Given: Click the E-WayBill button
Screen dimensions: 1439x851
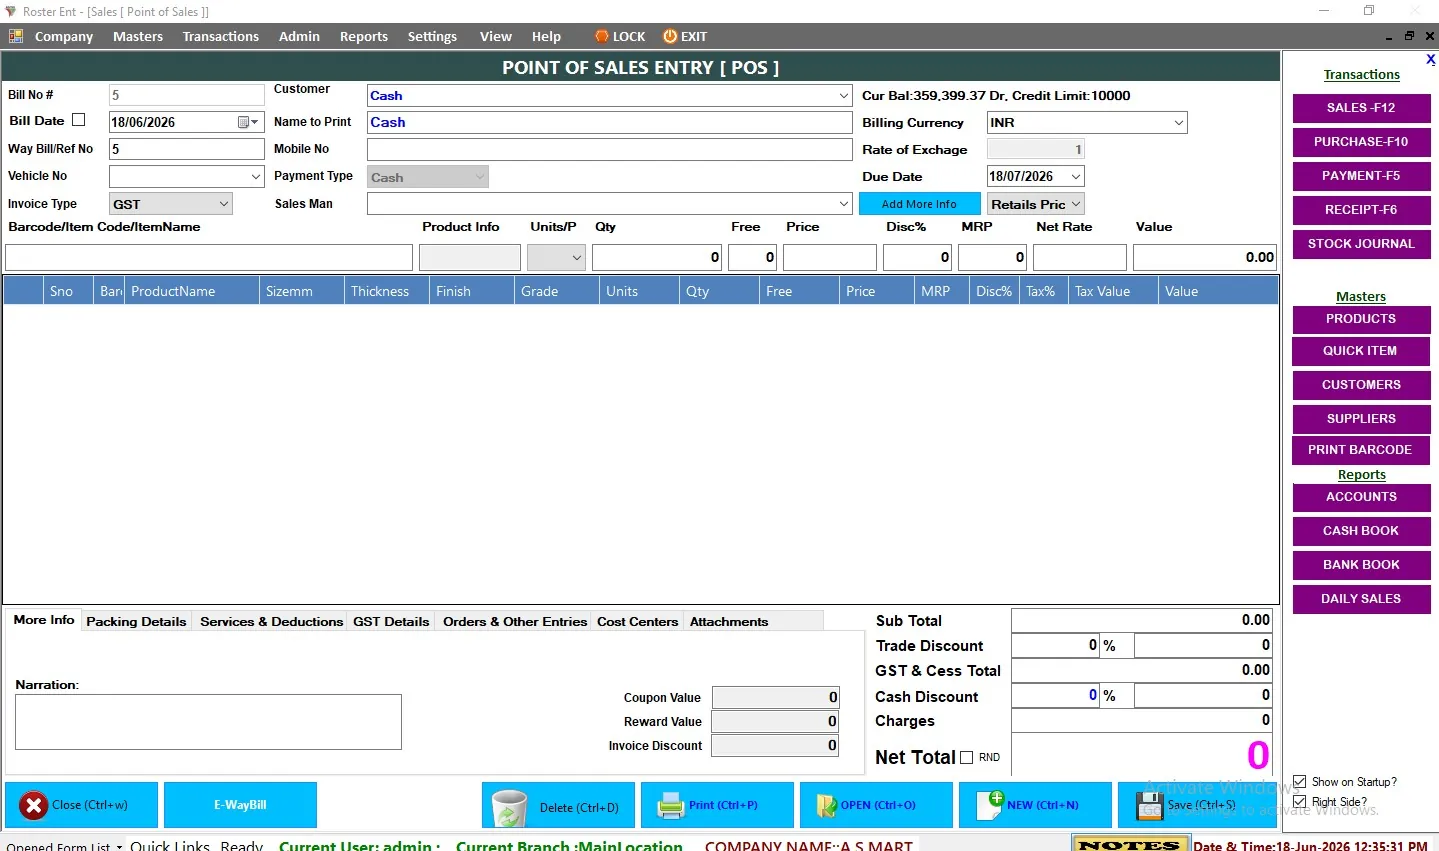Looking at the screenshot, I should tap(240, 805).
